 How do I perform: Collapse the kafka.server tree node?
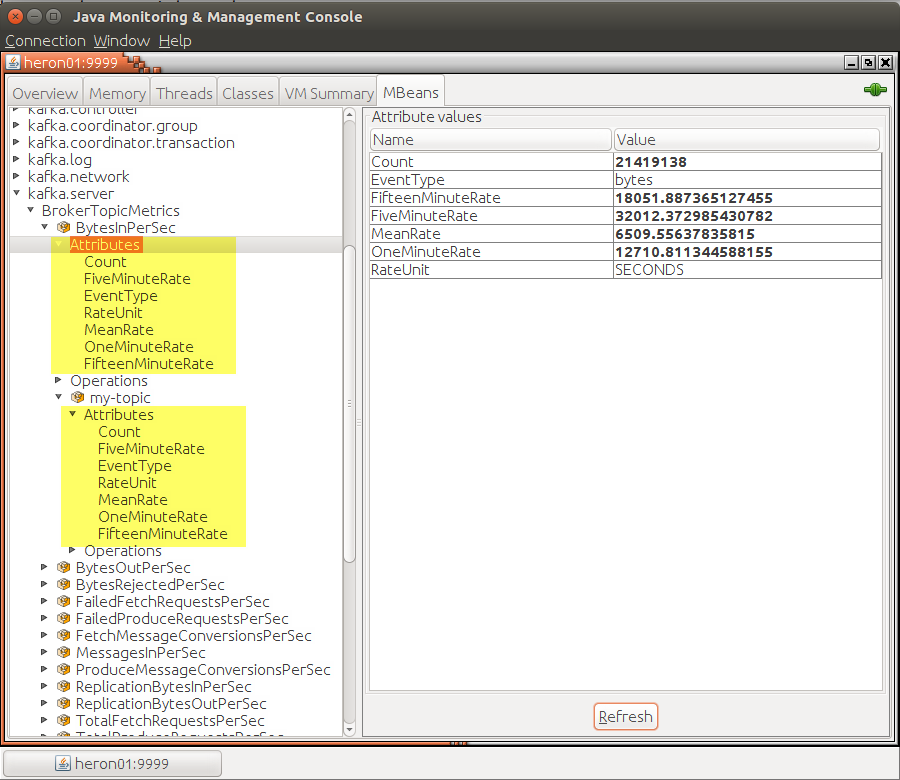tap(15, 193)
